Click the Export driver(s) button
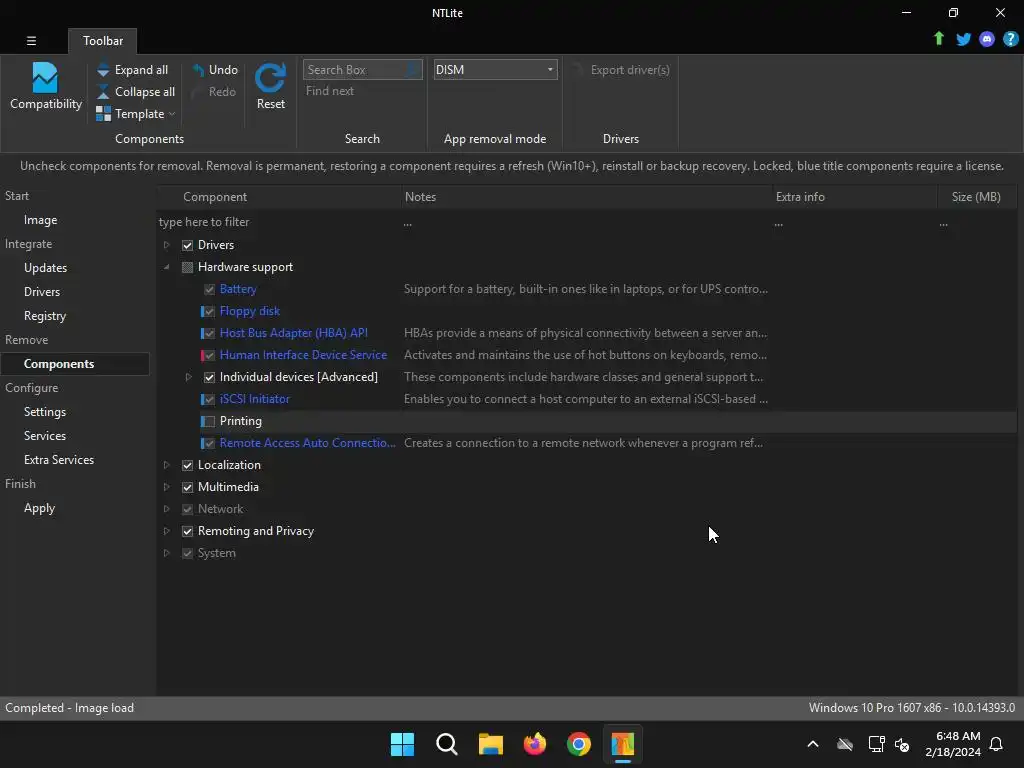 620,70
